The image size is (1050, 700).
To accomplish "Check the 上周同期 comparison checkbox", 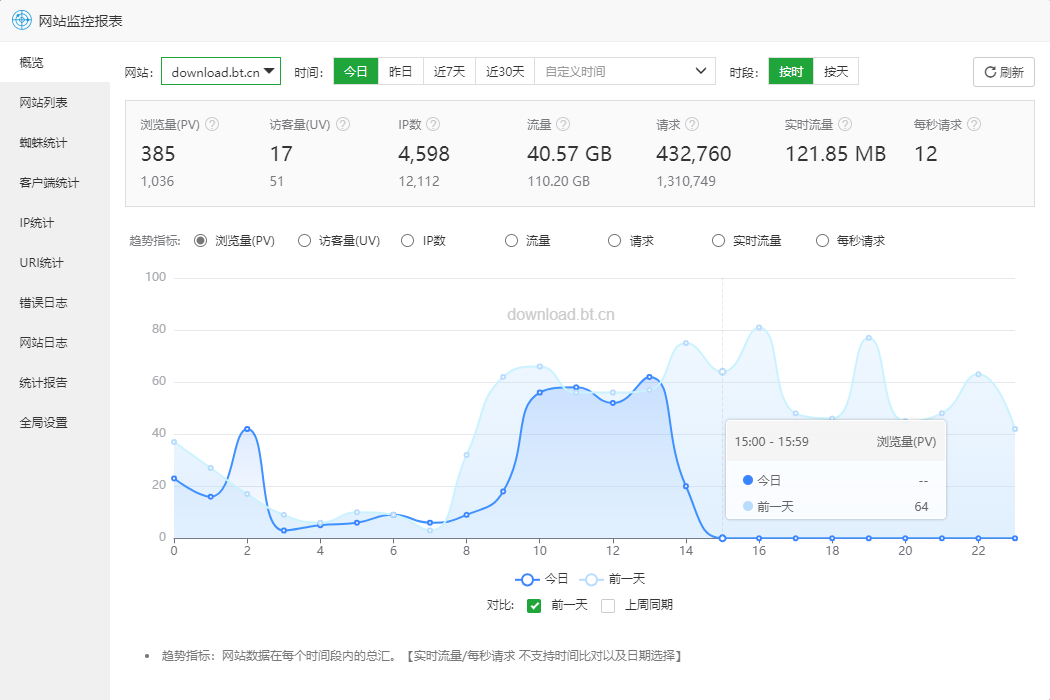I will pyautogui.click(x=608, y=606).
